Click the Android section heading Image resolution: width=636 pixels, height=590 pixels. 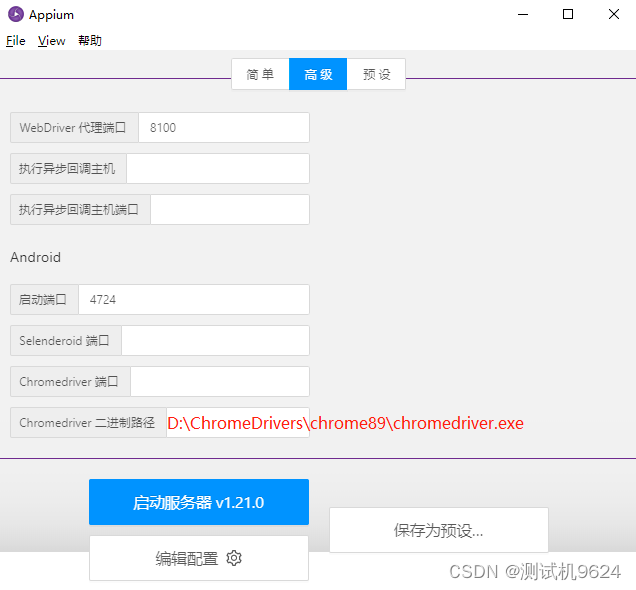[36, 257]
